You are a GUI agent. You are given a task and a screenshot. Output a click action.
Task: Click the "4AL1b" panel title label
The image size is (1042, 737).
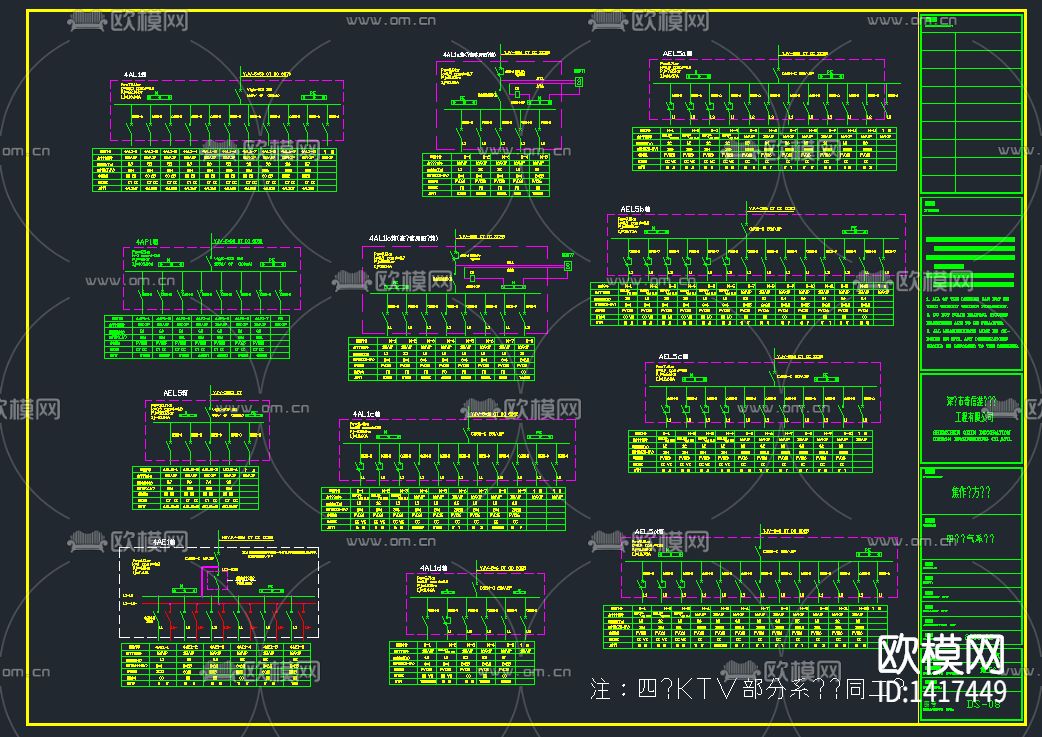tap(403, 238)
